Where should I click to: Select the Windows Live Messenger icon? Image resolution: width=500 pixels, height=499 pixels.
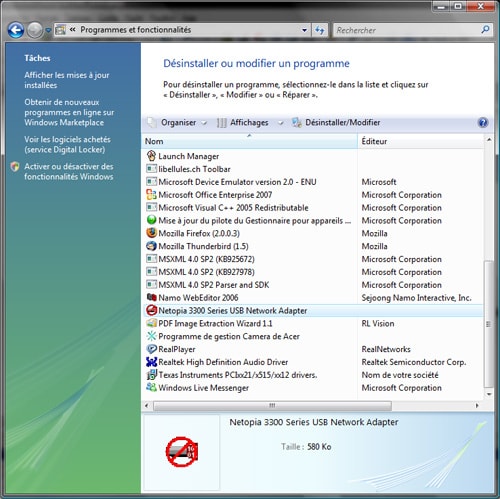(151, 387)
